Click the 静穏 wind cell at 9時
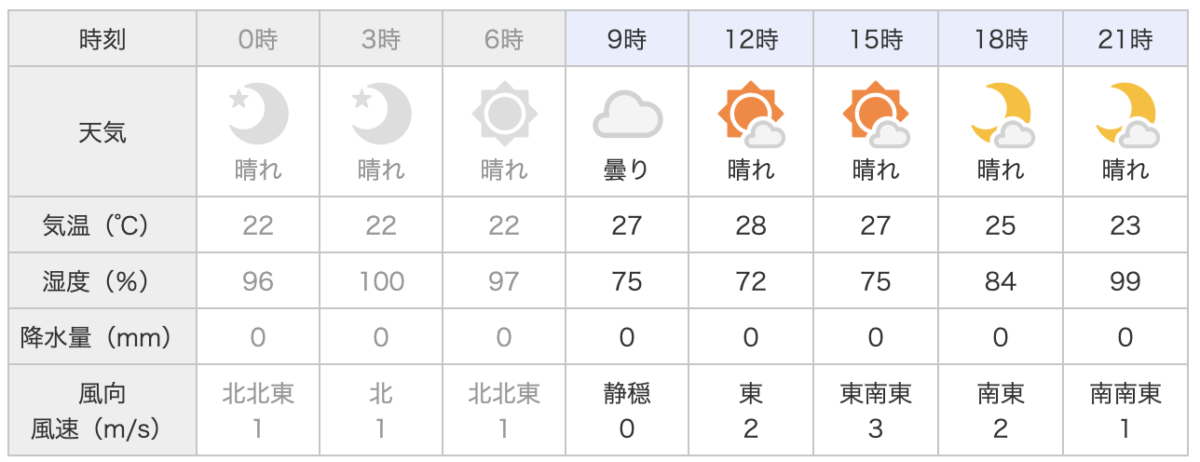 coord(627,410)
